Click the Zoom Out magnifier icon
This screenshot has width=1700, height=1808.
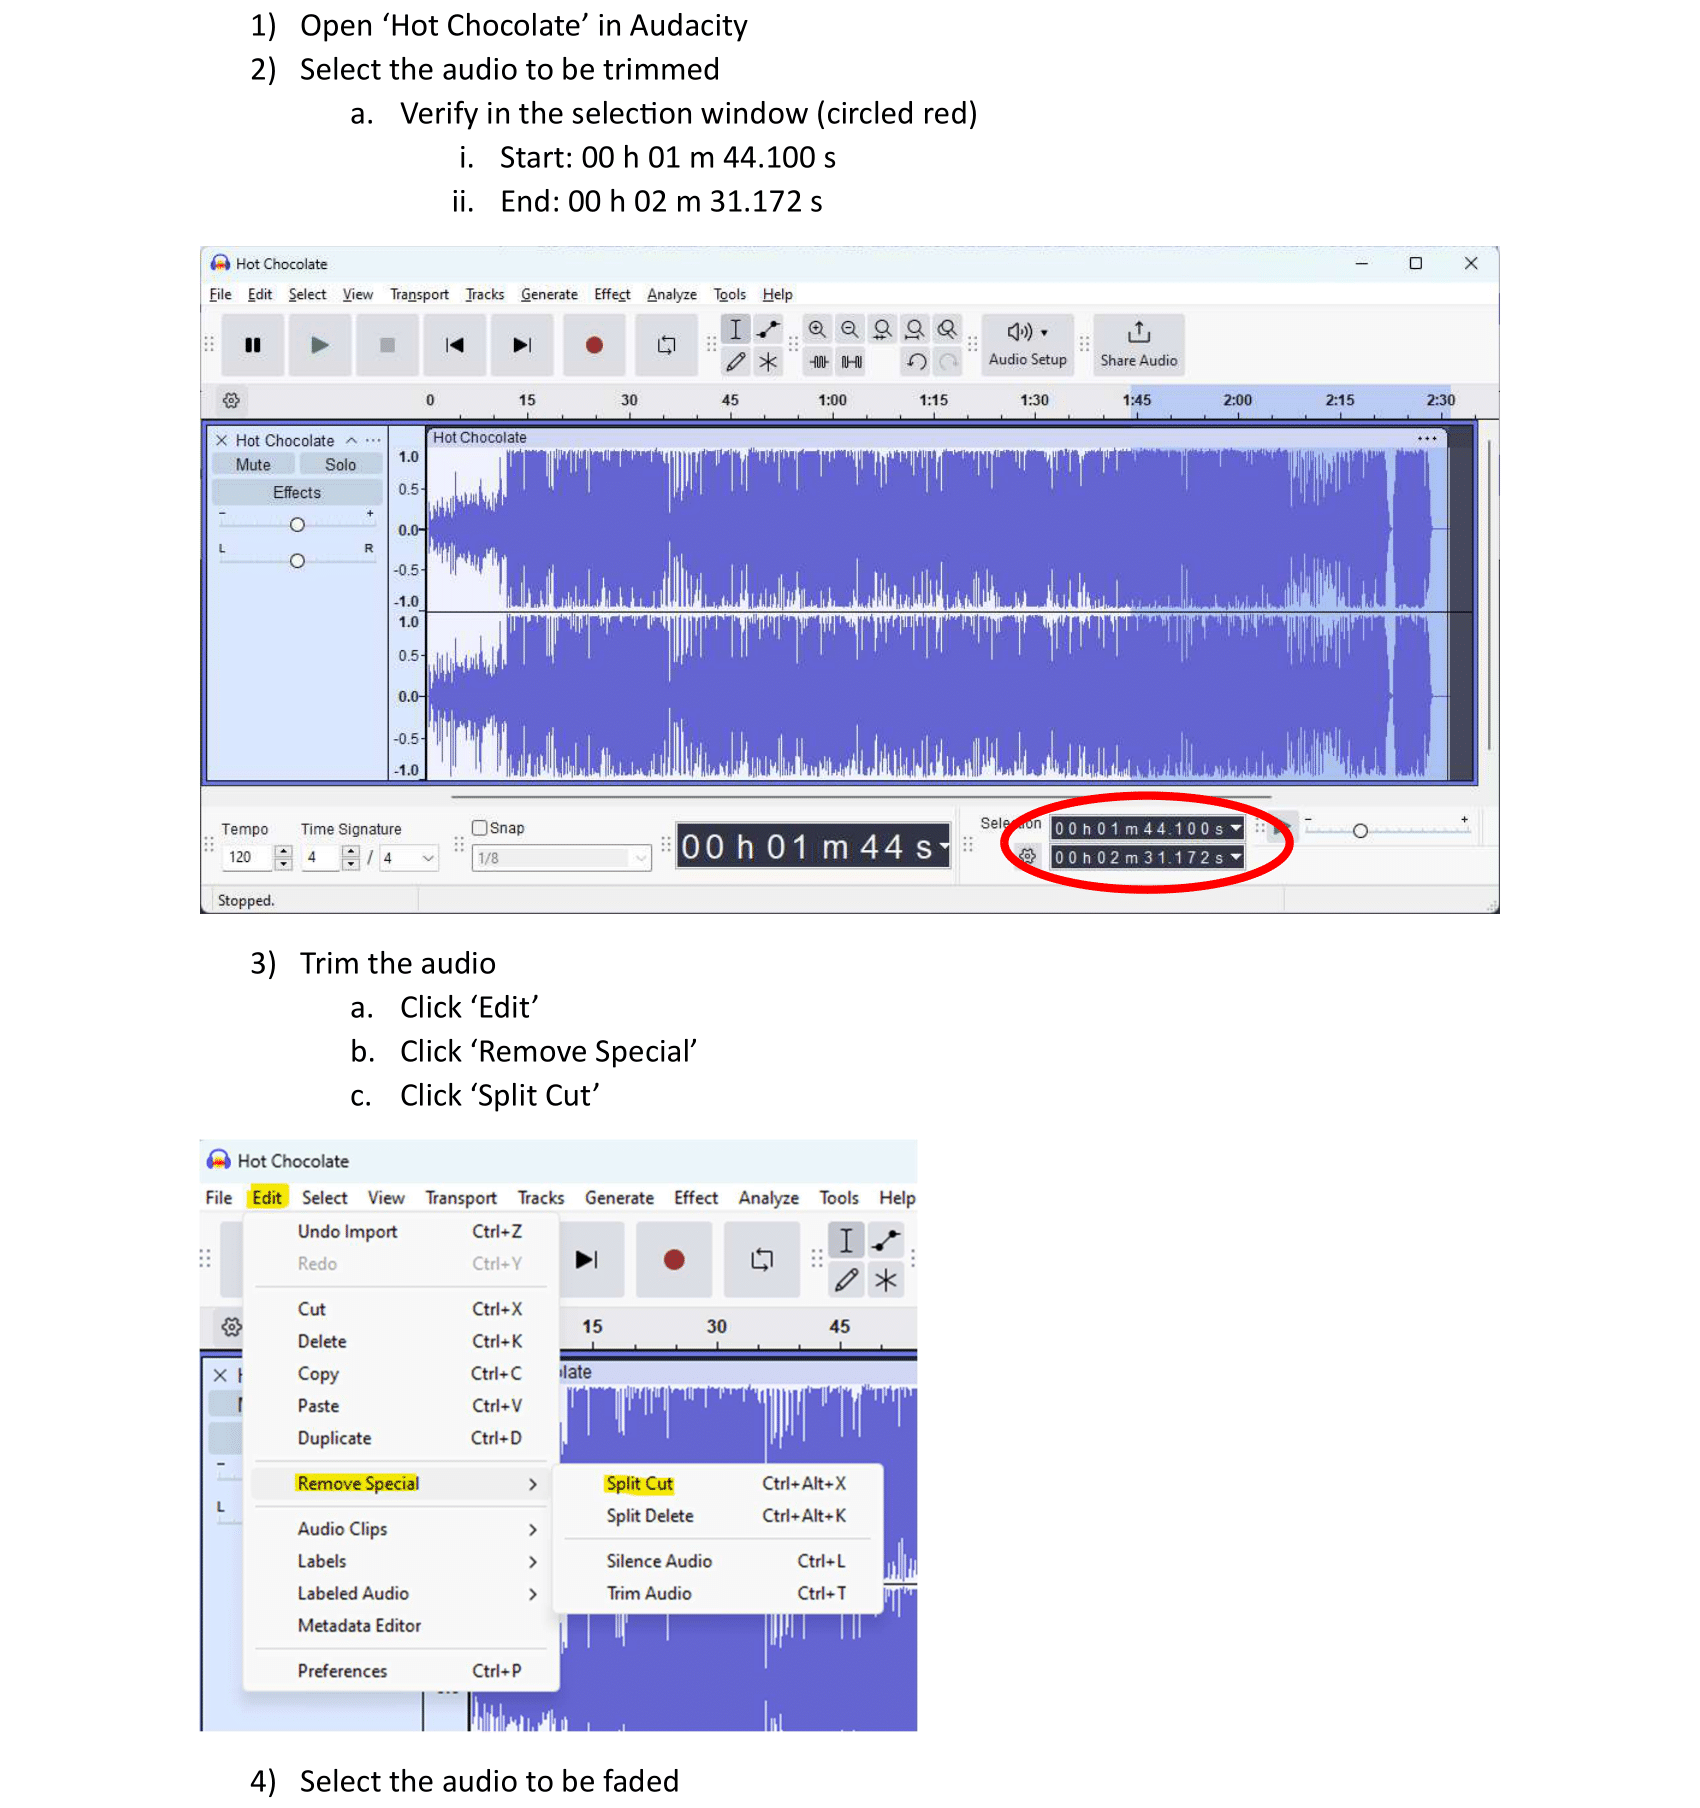[x=850, y=329]
